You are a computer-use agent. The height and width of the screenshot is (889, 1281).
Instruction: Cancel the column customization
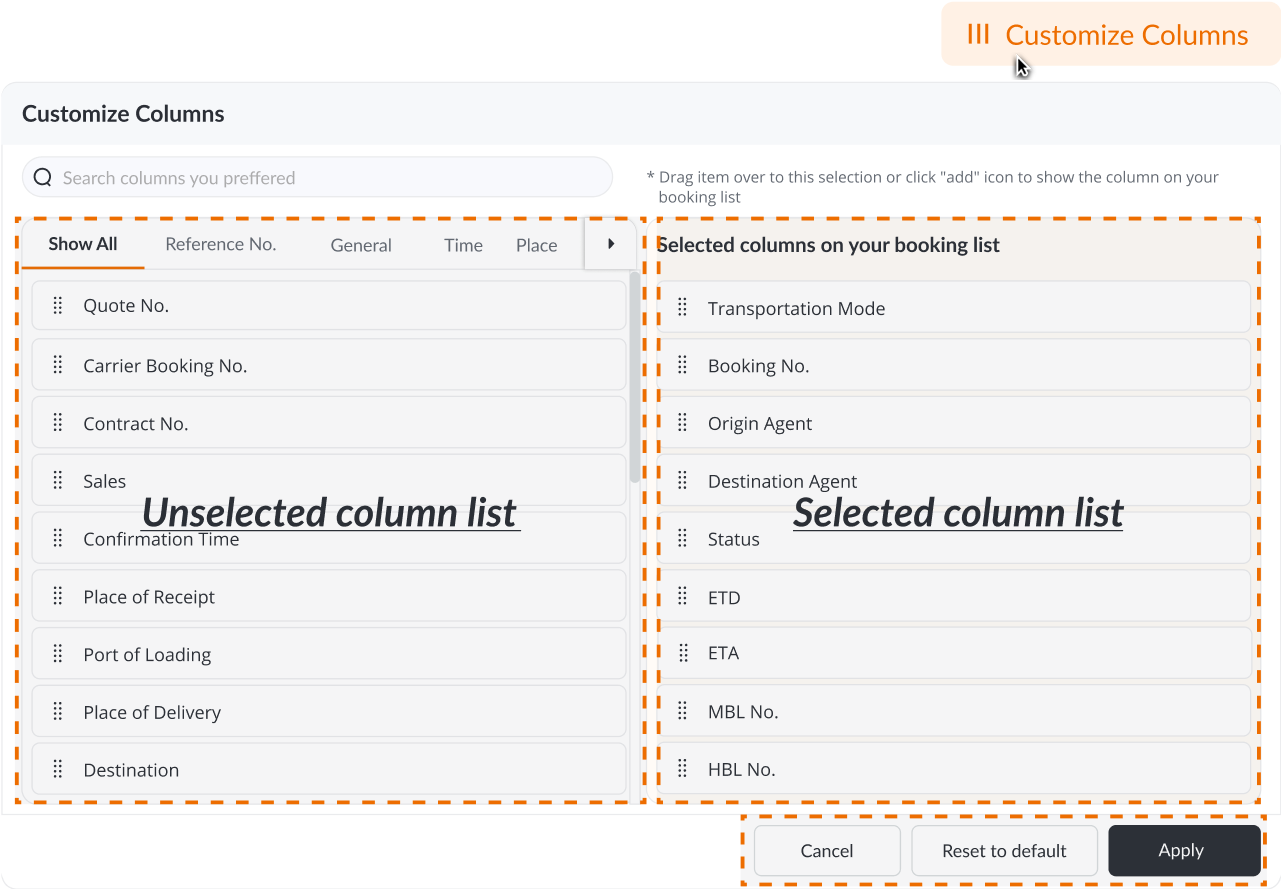coord(826,851)
